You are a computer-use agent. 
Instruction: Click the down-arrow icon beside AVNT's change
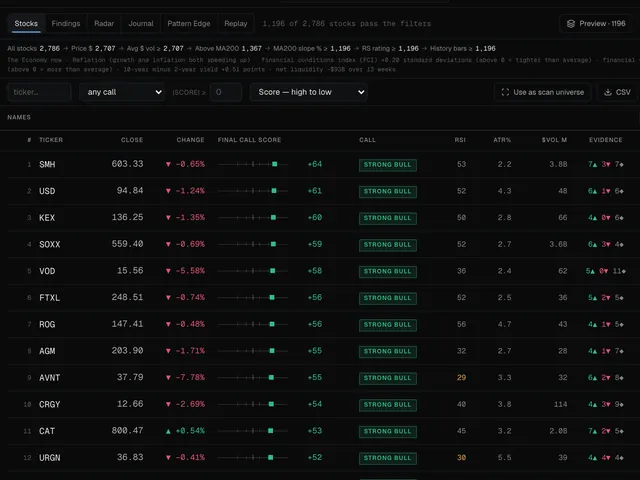168,378
